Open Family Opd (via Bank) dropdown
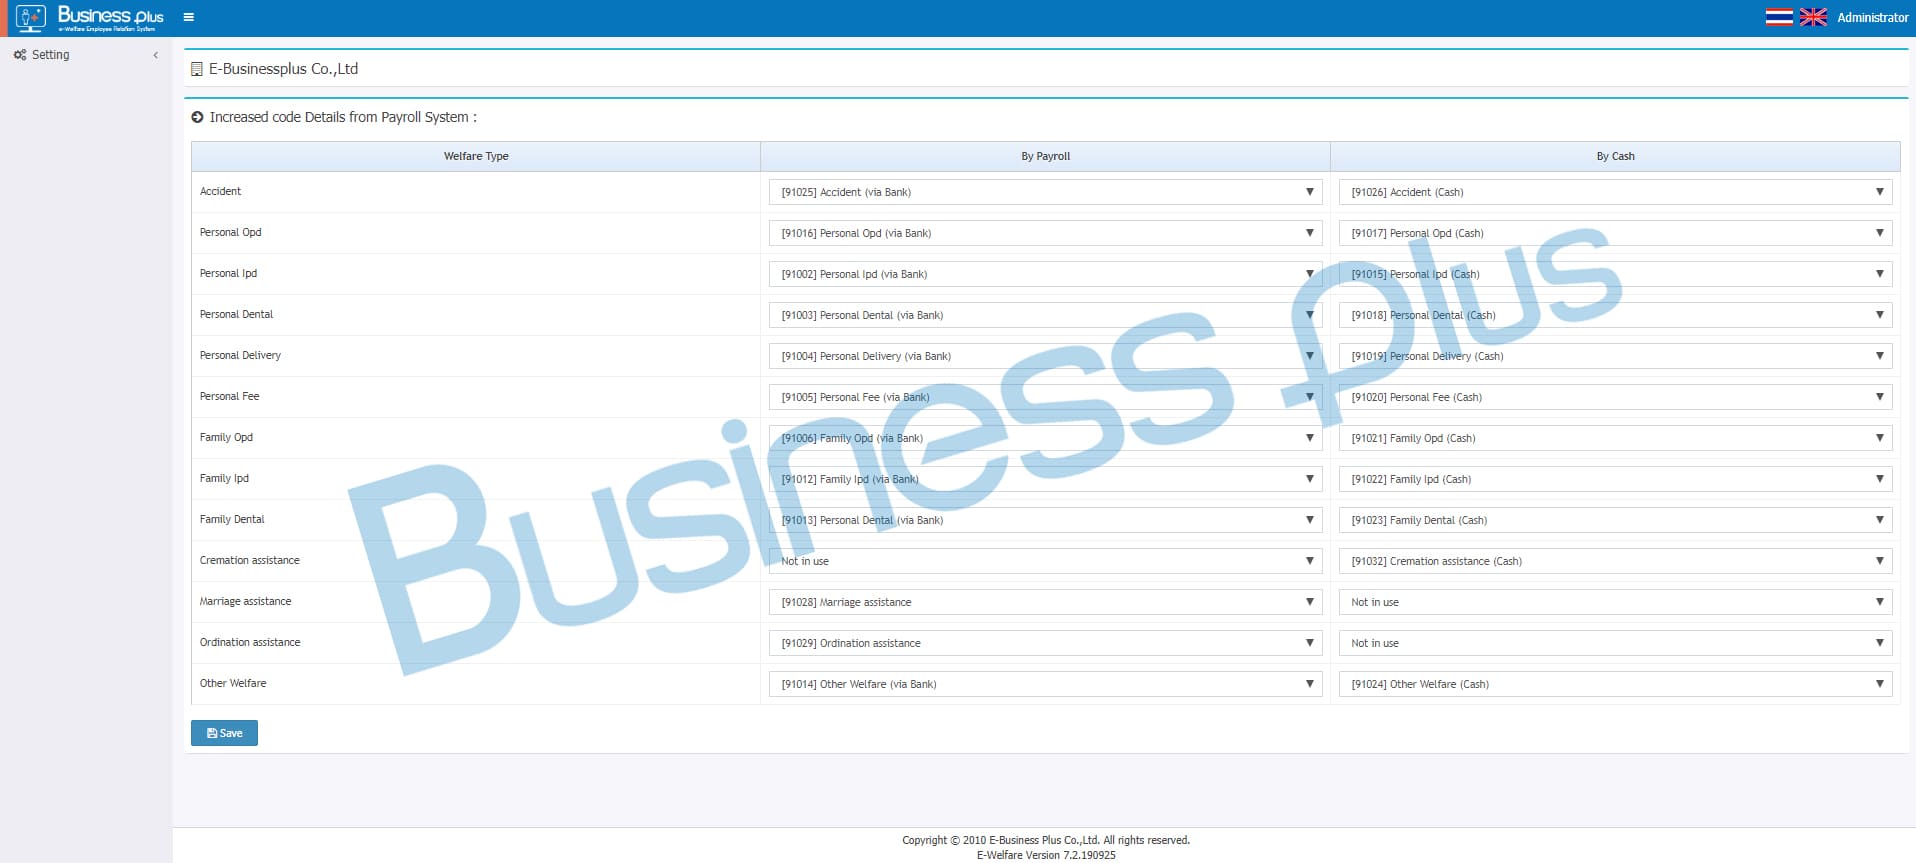The width and height of the screenshot is (1916, 863). (x=1045, y=438)
